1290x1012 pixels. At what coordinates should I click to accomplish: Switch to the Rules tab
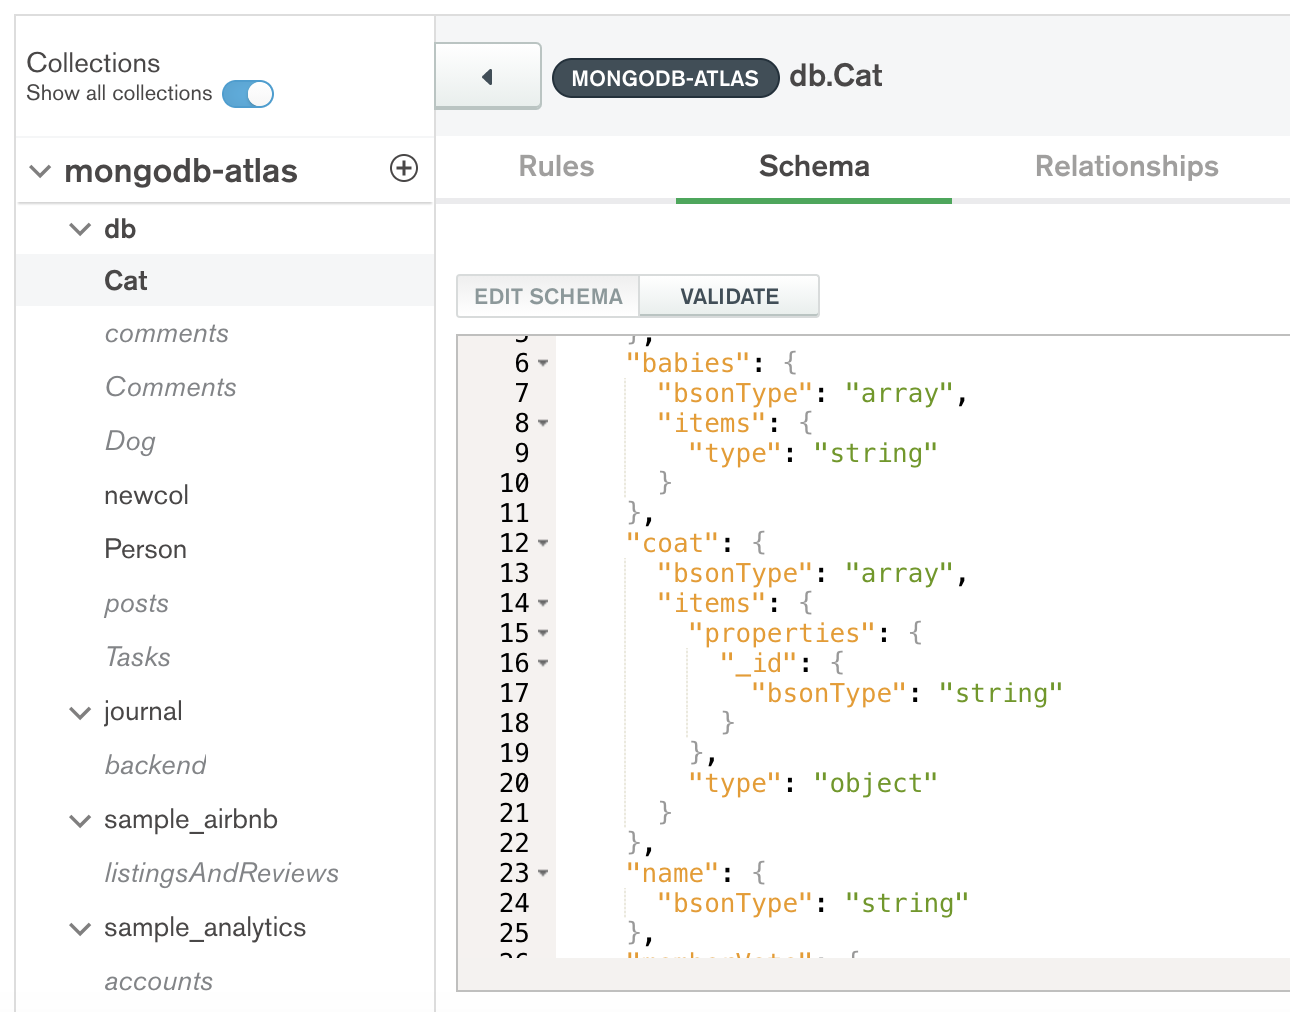tap(556, 166)
